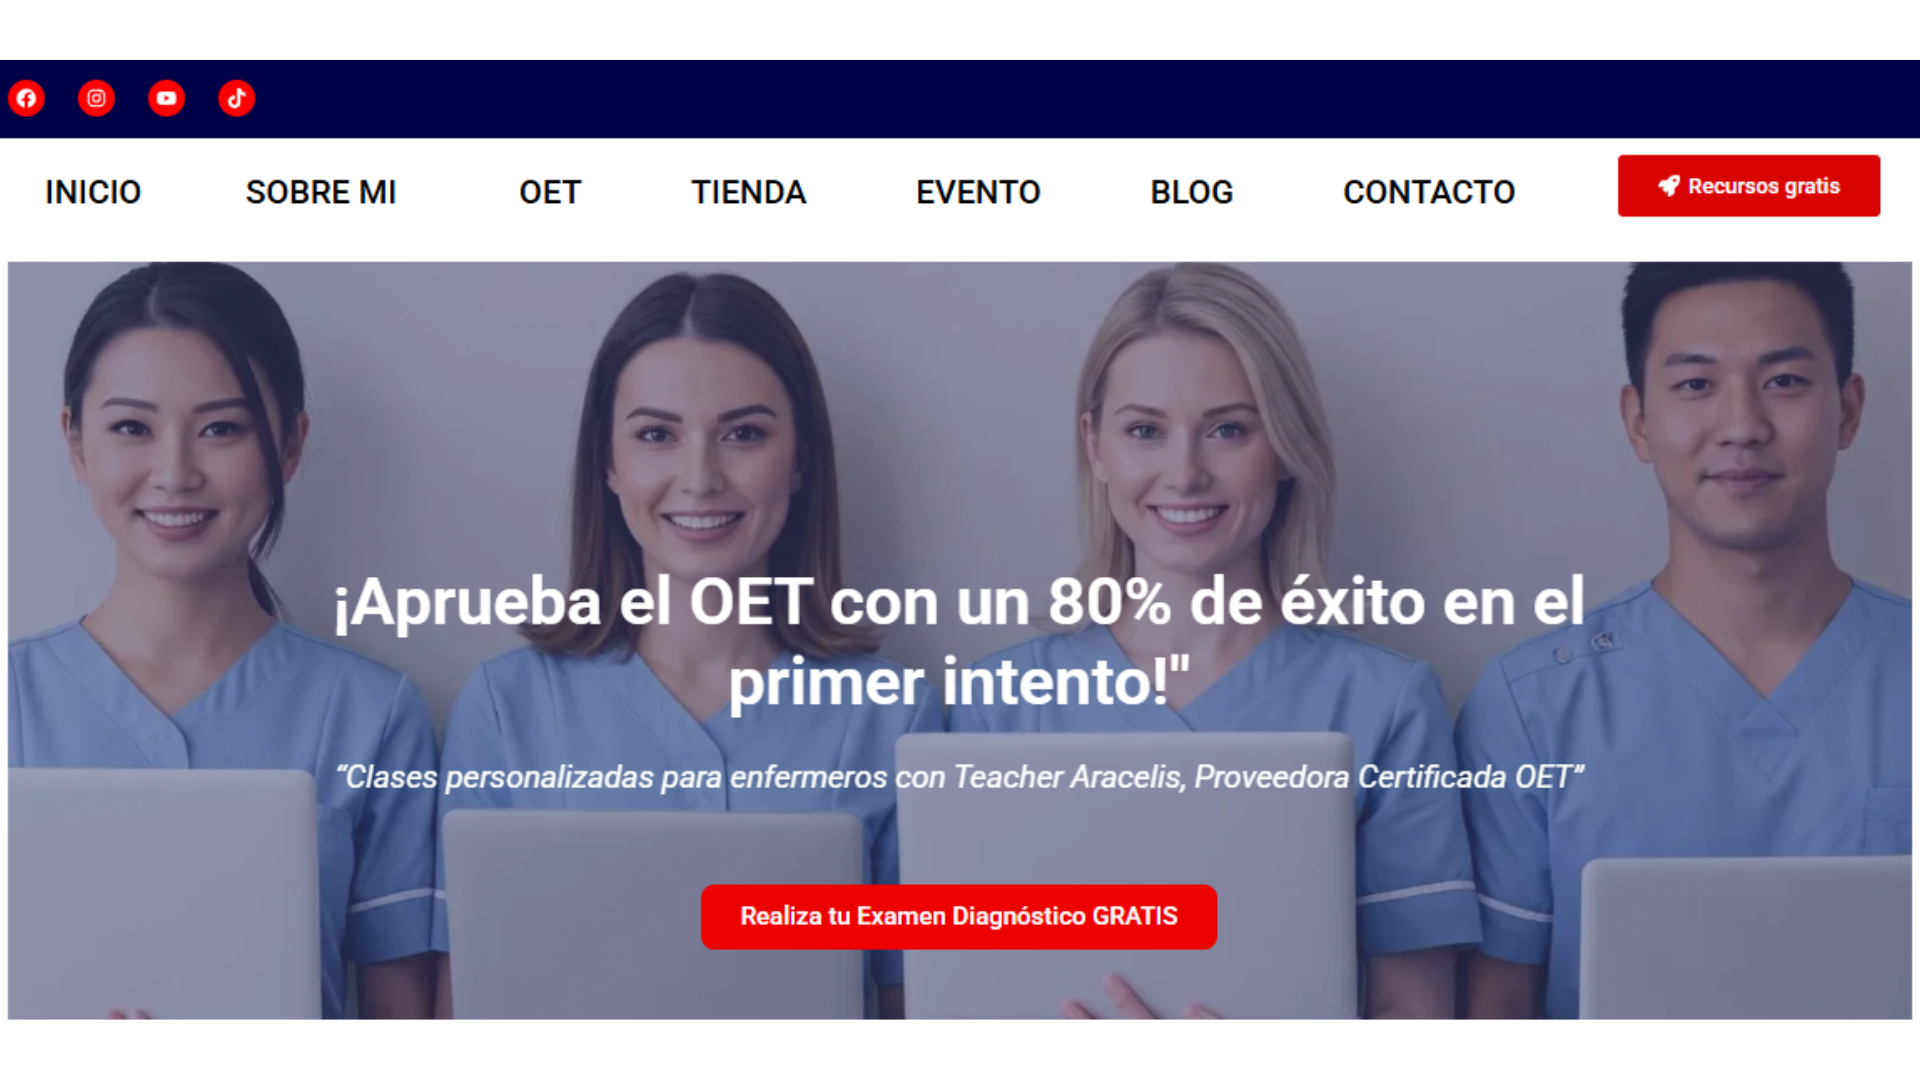This screenshot has width=1920, height=1080.
Task: Open the SOBRE MI page
Action: (321, 192)
